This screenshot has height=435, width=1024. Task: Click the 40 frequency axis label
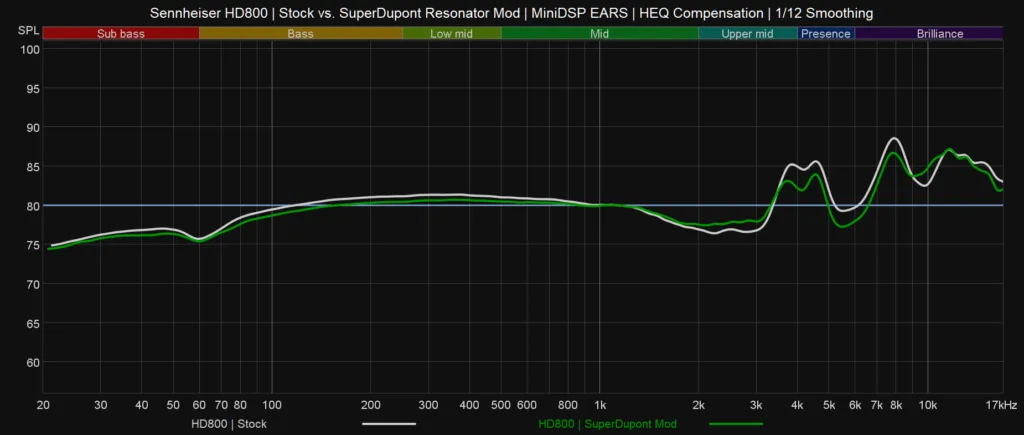tap(142, 406)
